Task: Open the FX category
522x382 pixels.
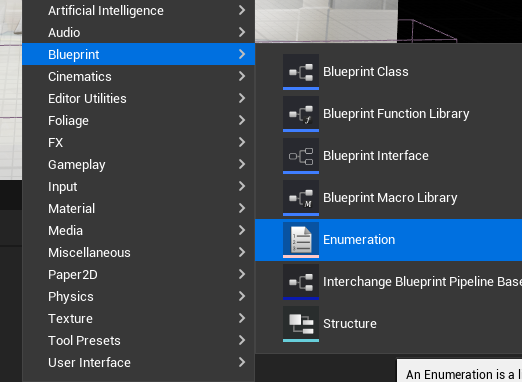Action: coord(138,142)
